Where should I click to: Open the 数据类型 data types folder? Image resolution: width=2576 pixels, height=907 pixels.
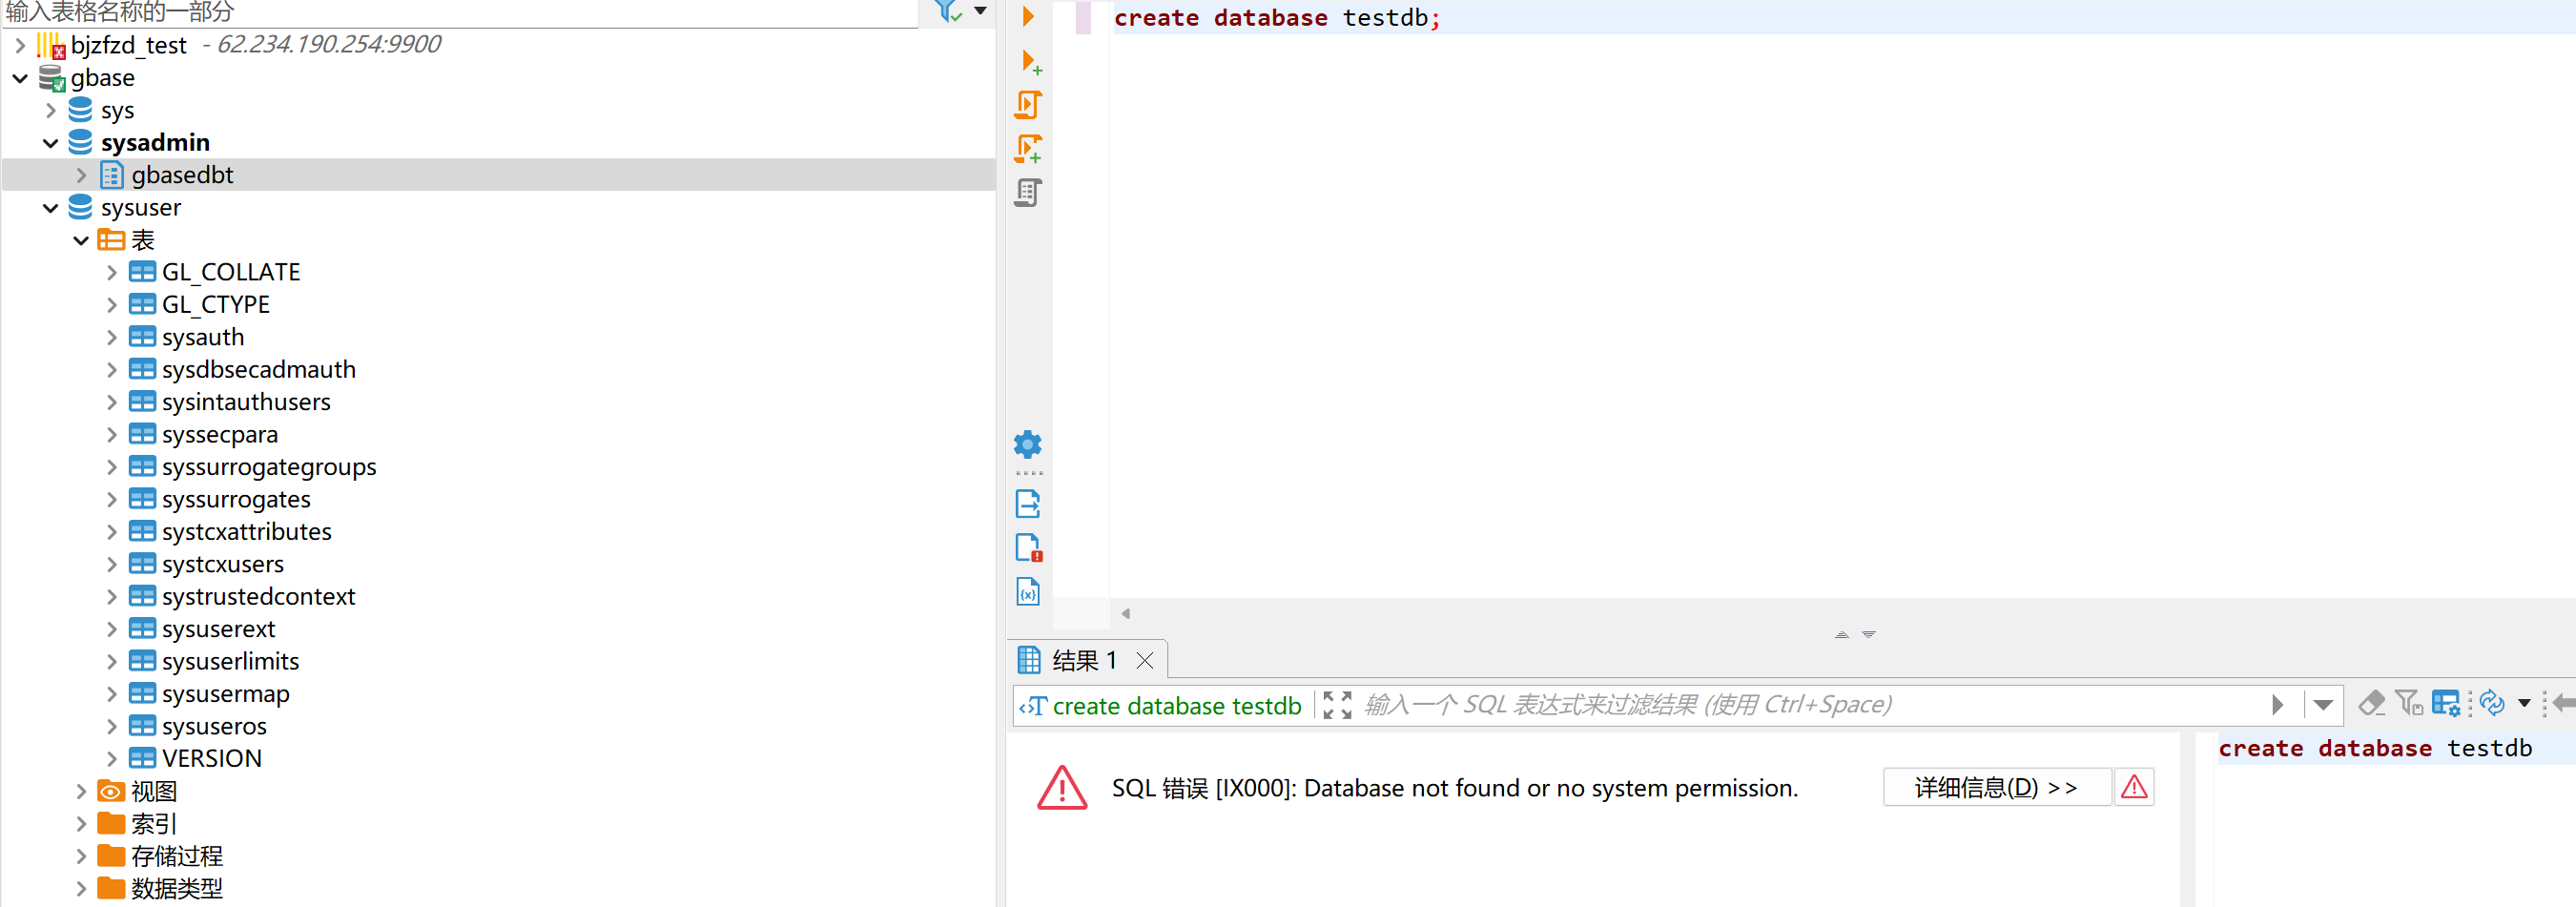pos(177,888)
